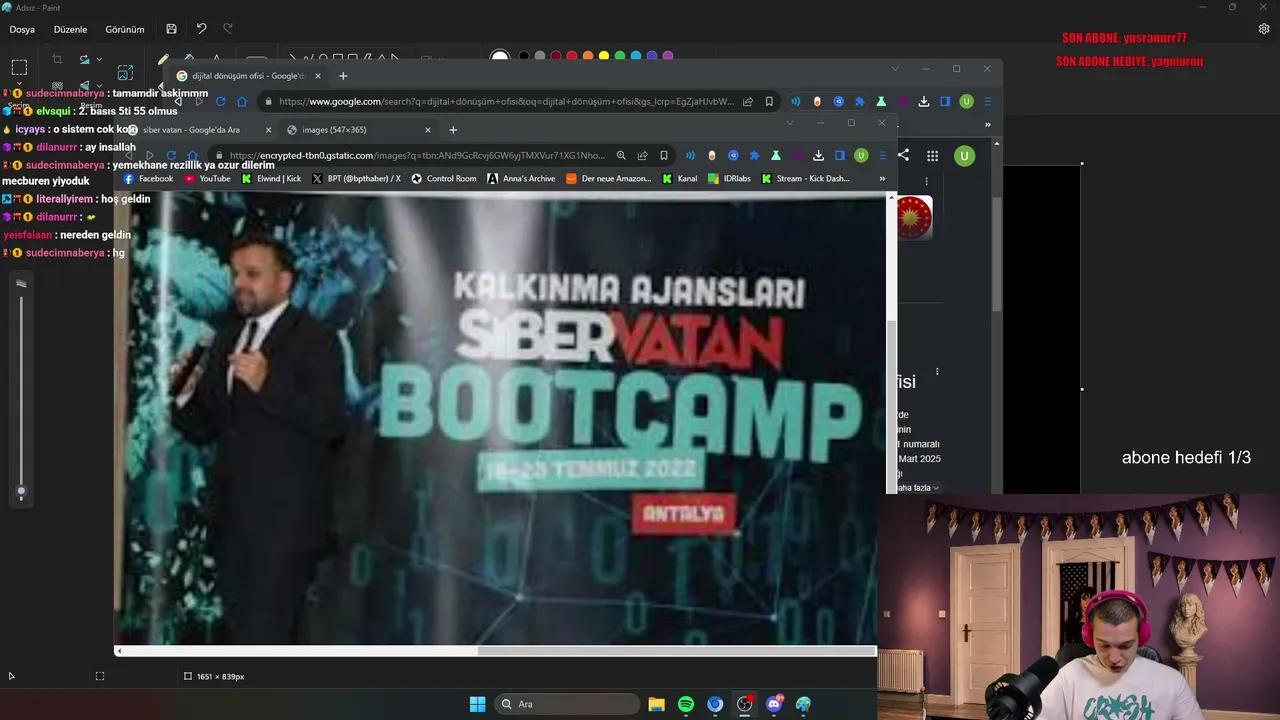This screenshot has height=720, width=1280.
Task: Go home in the back Google browser window
Action: click(x=242, y=101)
